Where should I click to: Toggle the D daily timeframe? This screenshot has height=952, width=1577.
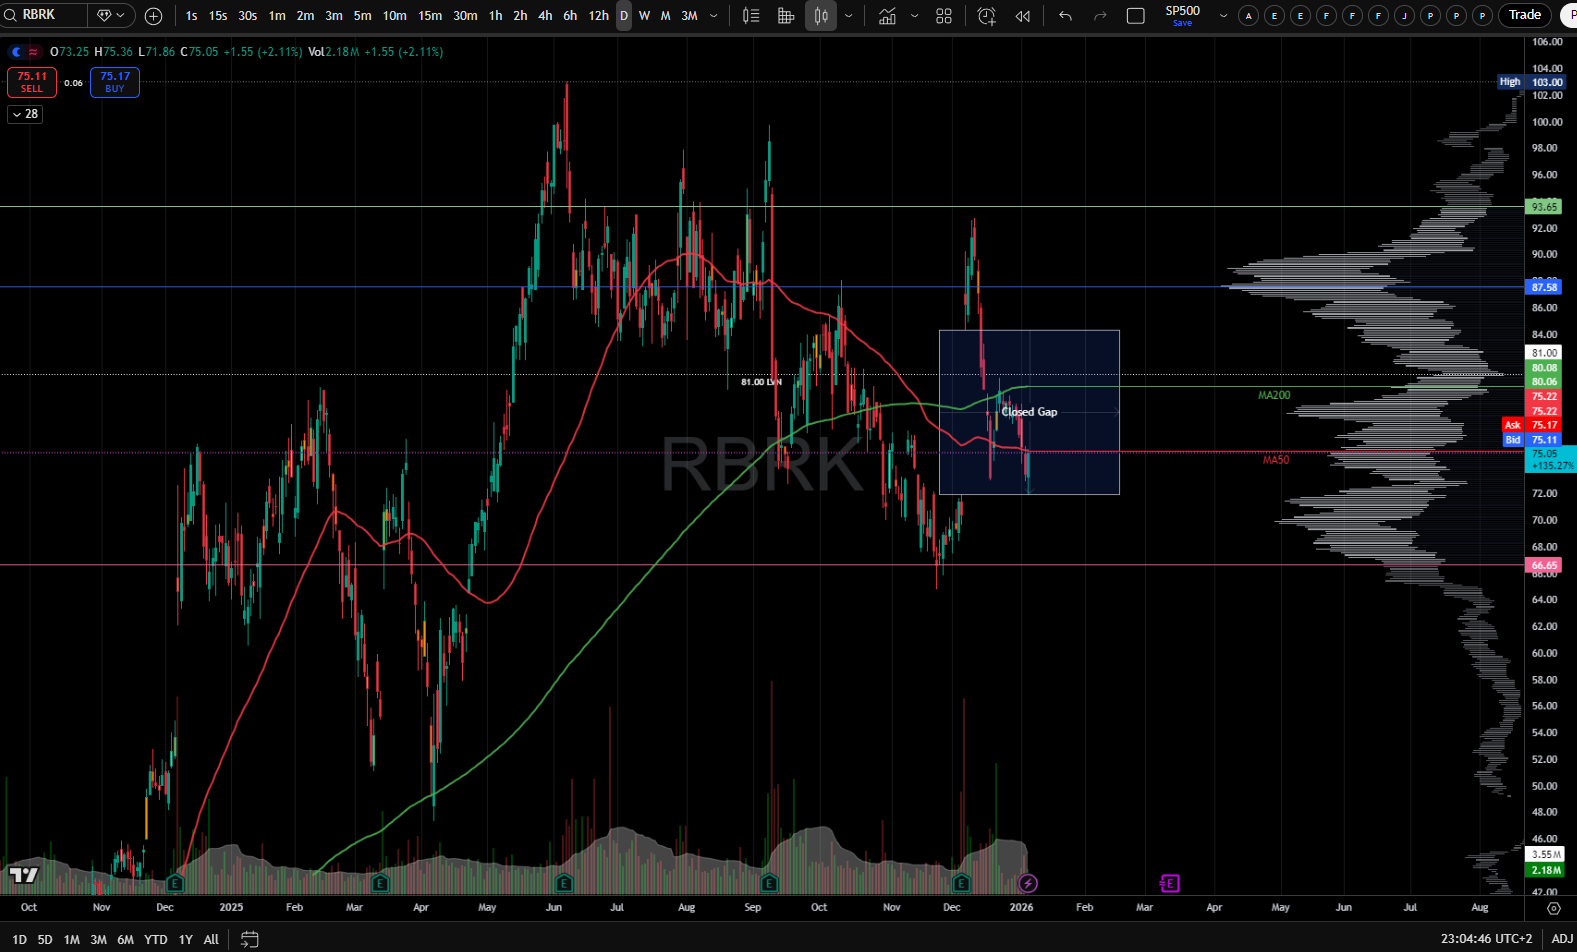pyautogui.click(x=623, y=16)
